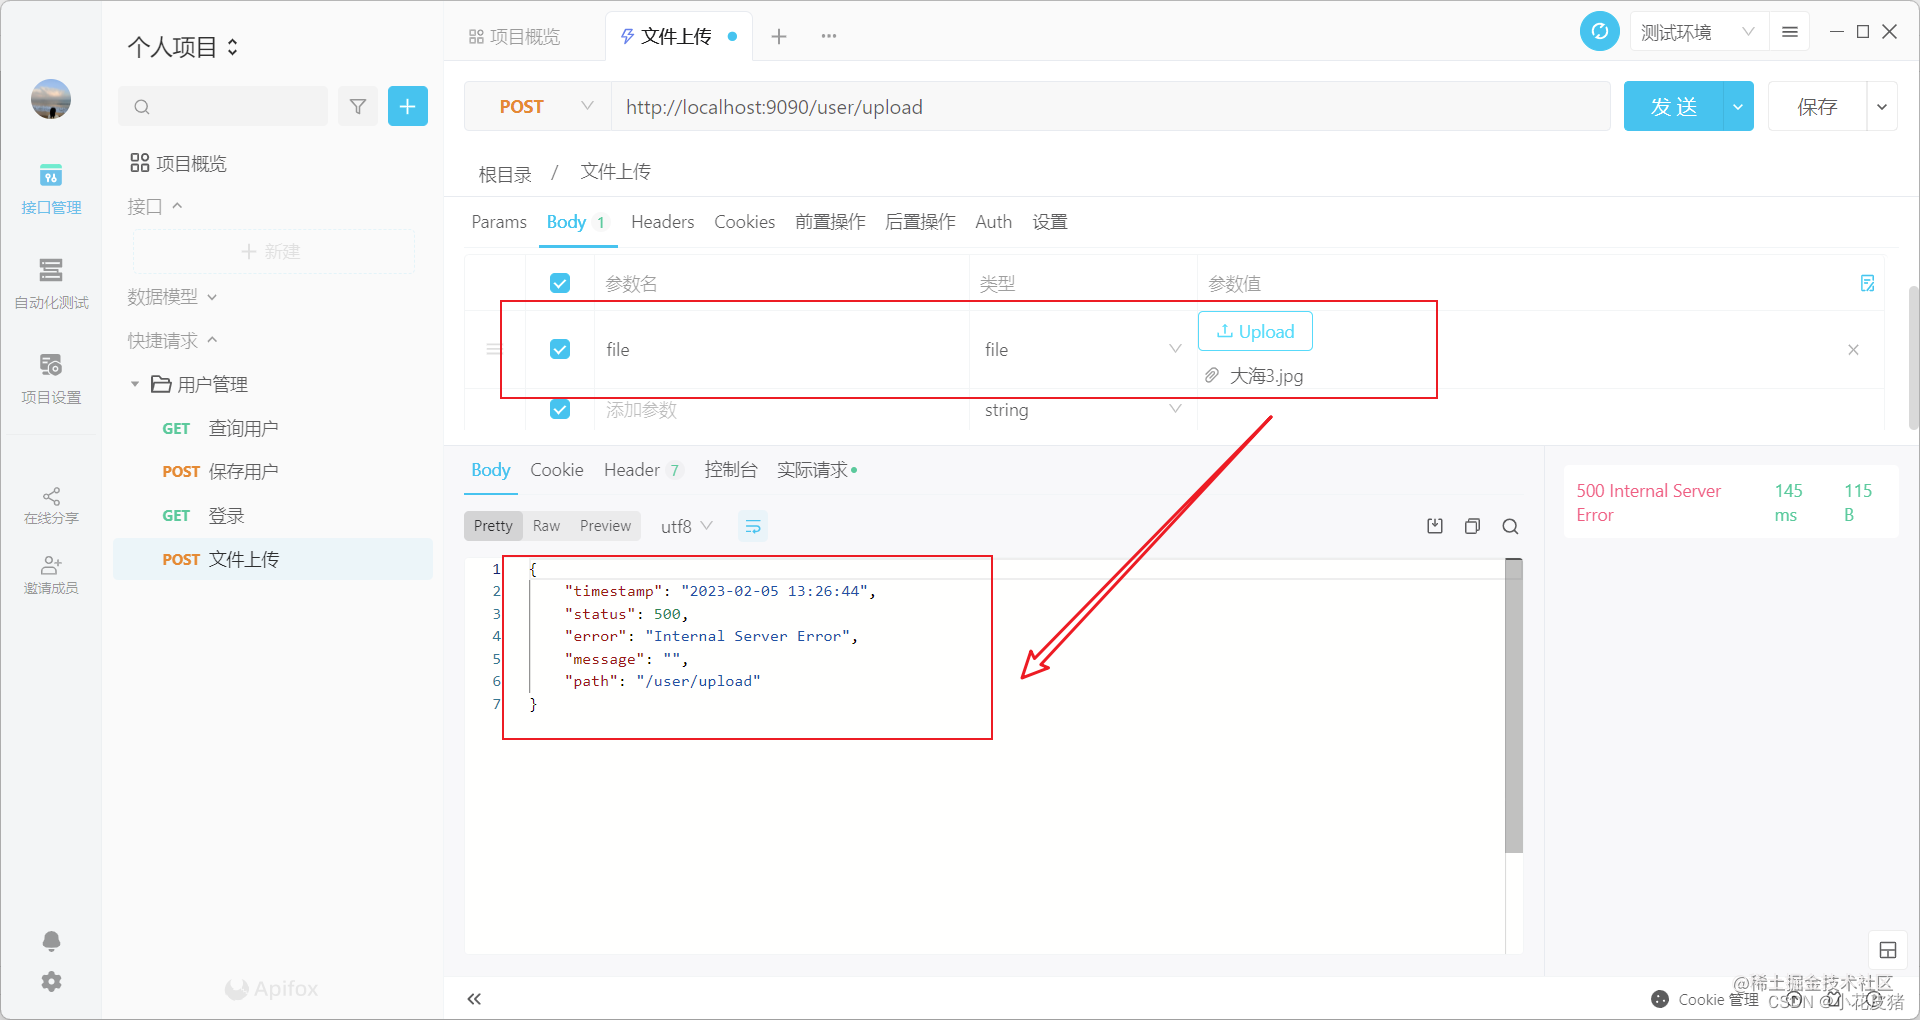Switch to the 项目概览 tab at top

coord(514,36)
